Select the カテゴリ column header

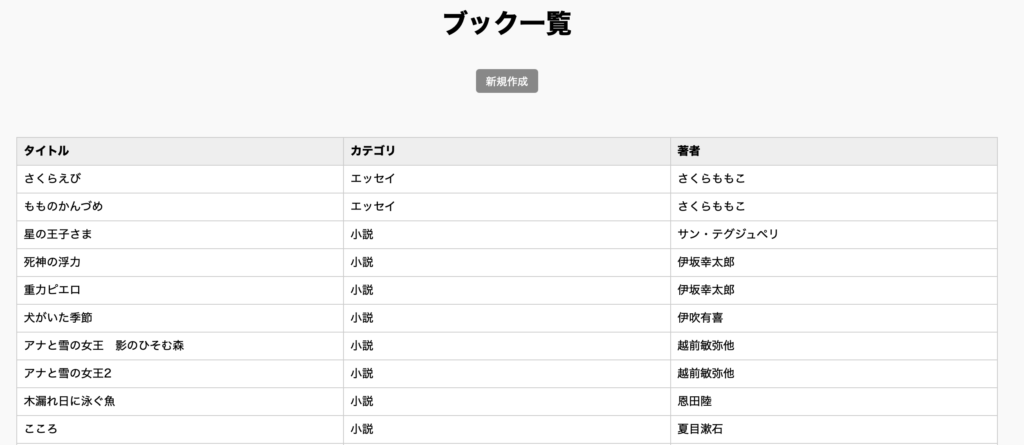507,151
